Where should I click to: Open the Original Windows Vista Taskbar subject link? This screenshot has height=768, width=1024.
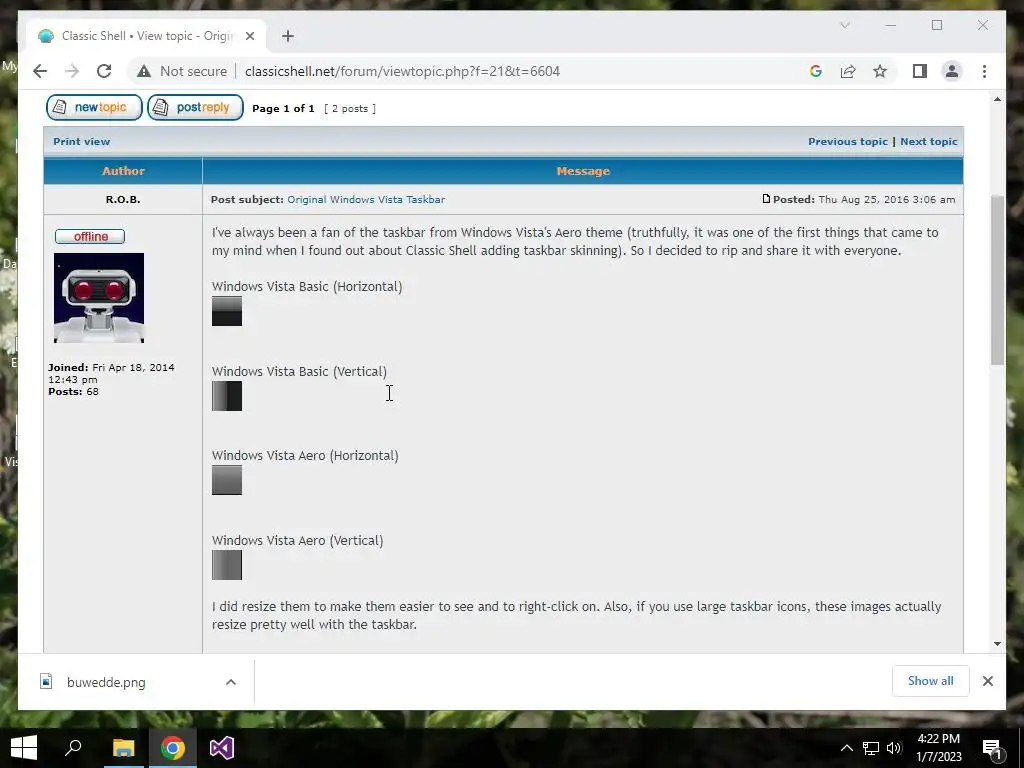pyautogui.click(x=366, y=200)
